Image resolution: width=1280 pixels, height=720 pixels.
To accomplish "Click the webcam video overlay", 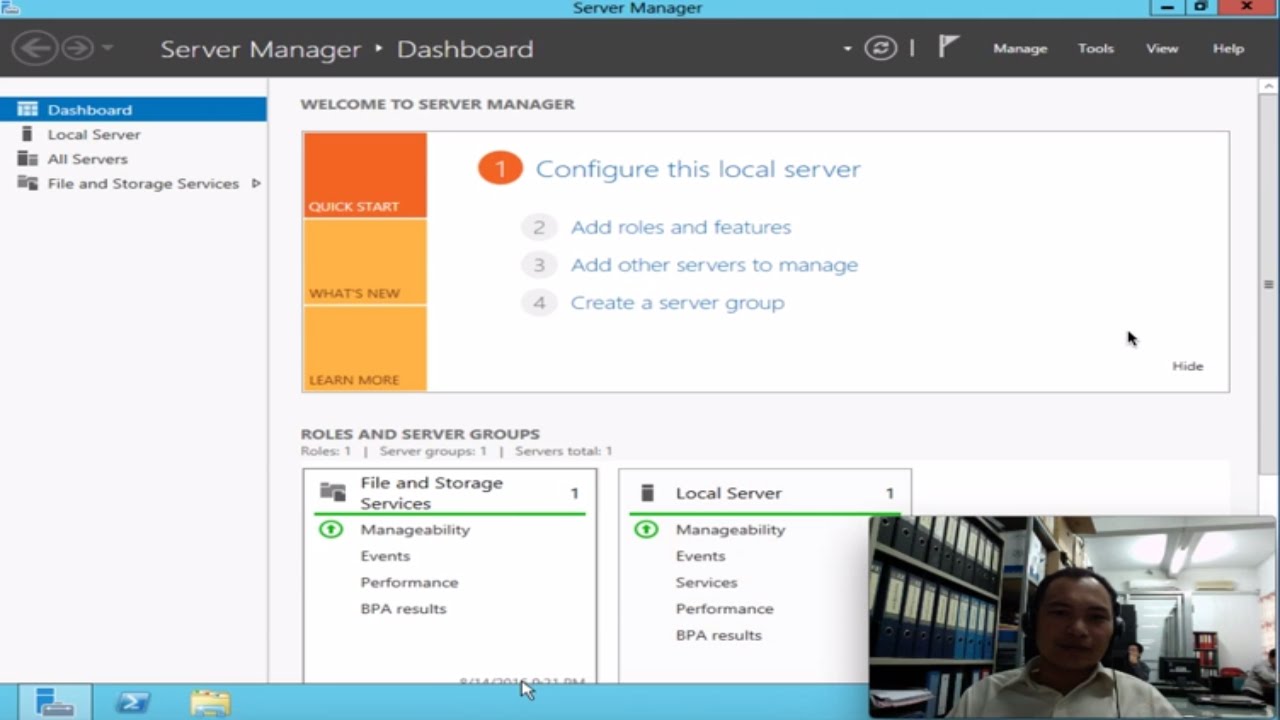I will click(x=1074, y=617).
